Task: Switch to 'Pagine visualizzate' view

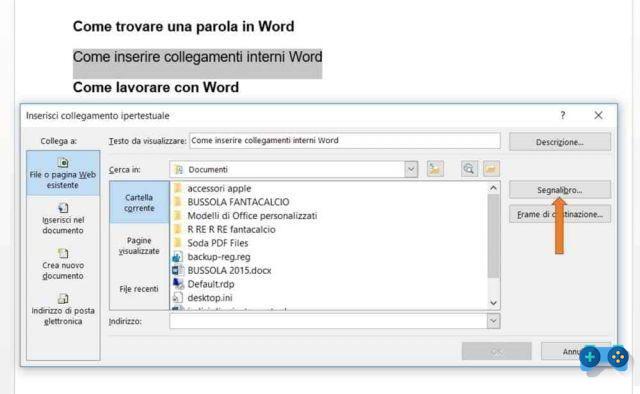Action: tap(139, 246)
